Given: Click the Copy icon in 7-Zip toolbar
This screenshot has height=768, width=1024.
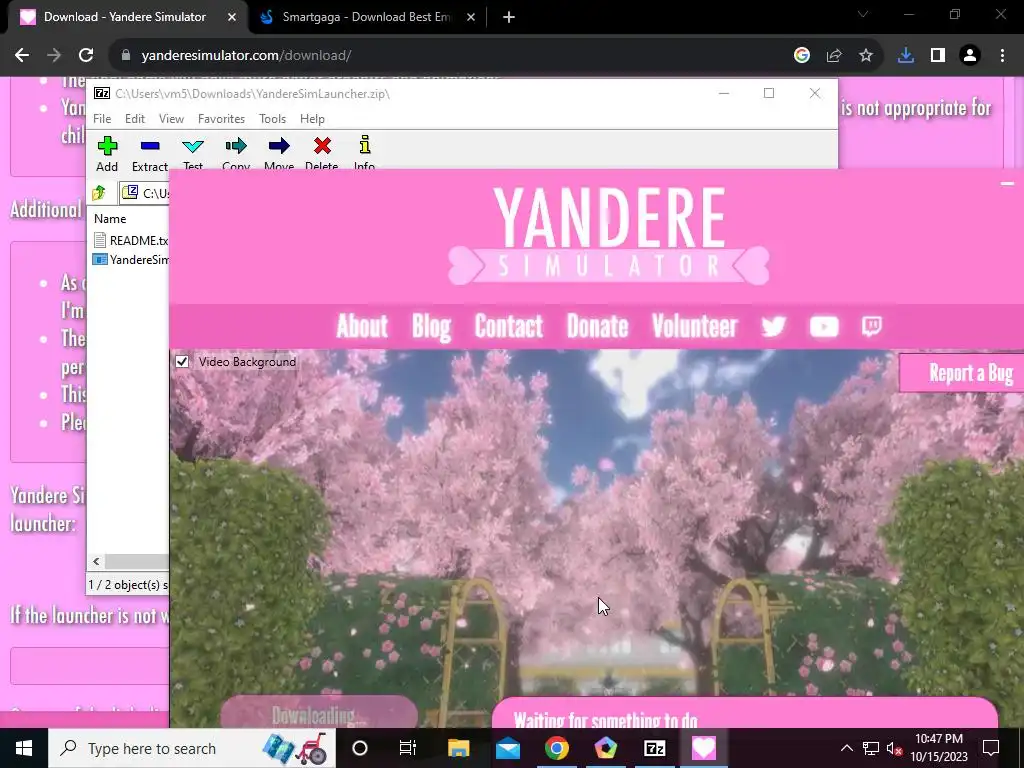Looking at the screenshot, I should click(236, 153).
